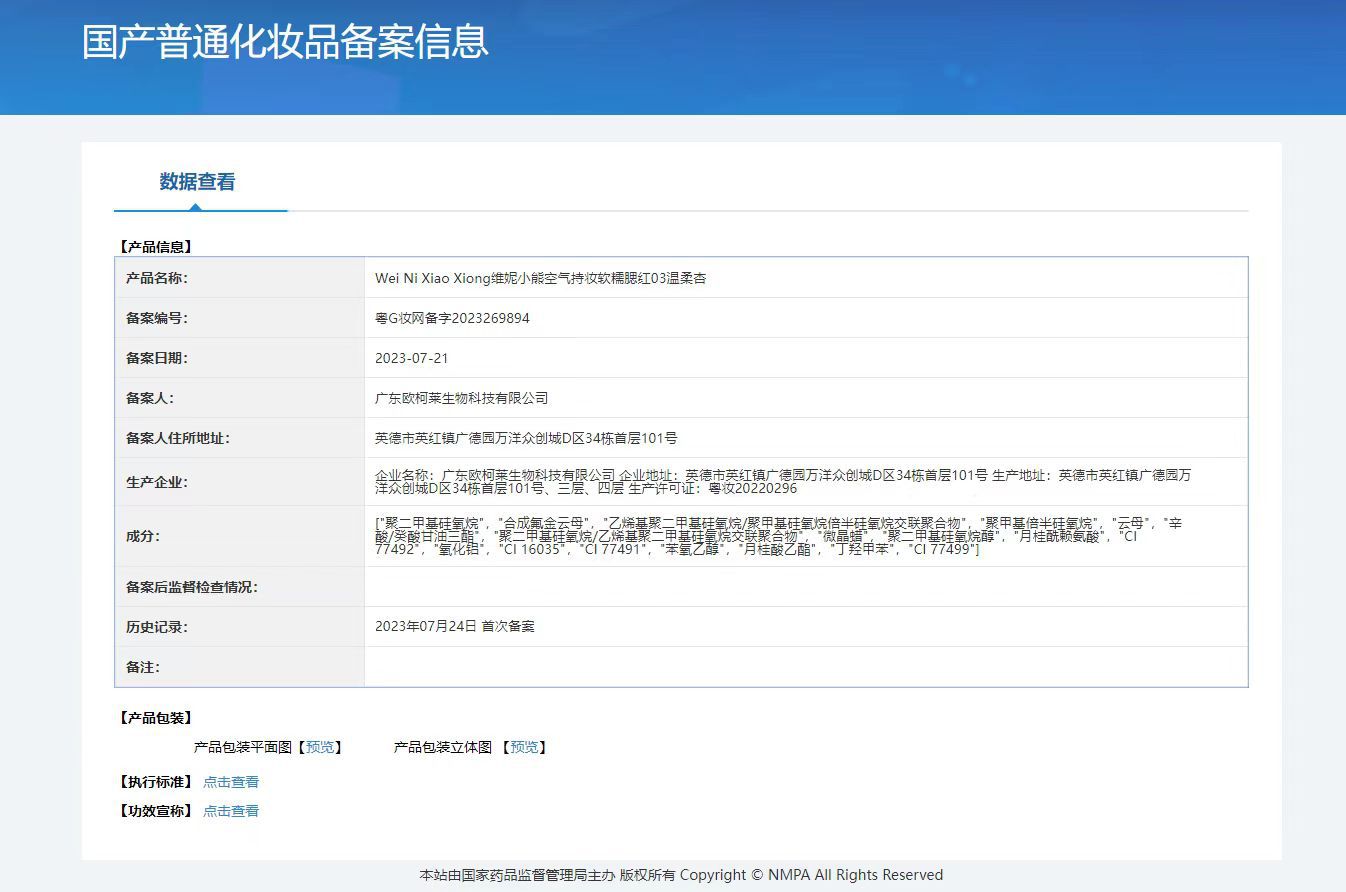
Task: Open the 产品包装平面图 预览 link
Action: (x=320, y=747)
